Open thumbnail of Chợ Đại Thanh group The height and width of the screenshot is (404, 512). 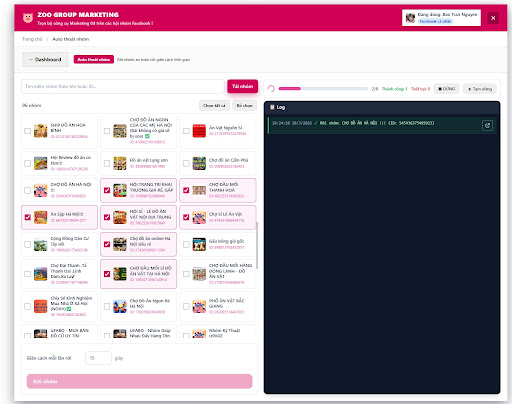pyautogui.click(x=41, y=274)
